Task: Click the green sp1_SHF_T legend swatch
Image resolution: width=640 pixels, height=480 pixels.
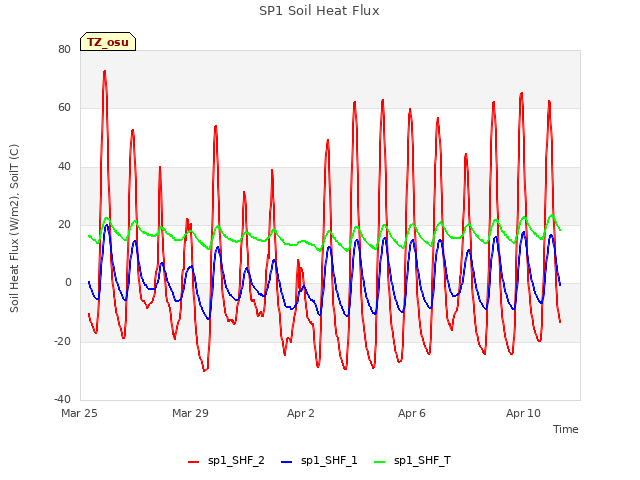Action: [380, 462]
